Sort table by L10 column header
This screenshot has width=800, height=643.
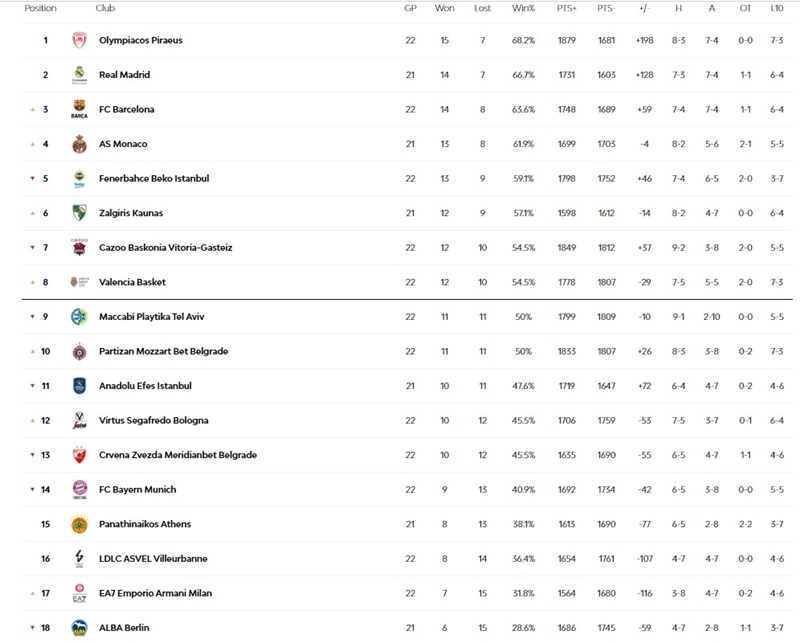point(777,8)
